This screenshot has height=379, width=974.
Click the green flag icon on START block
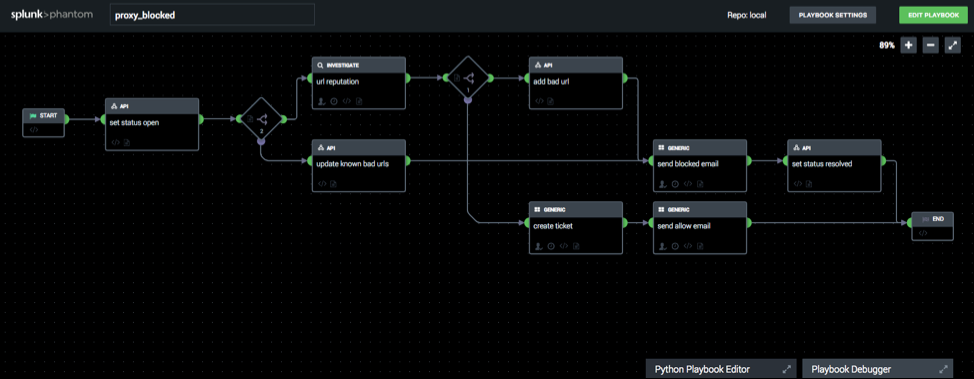point(33,116)
